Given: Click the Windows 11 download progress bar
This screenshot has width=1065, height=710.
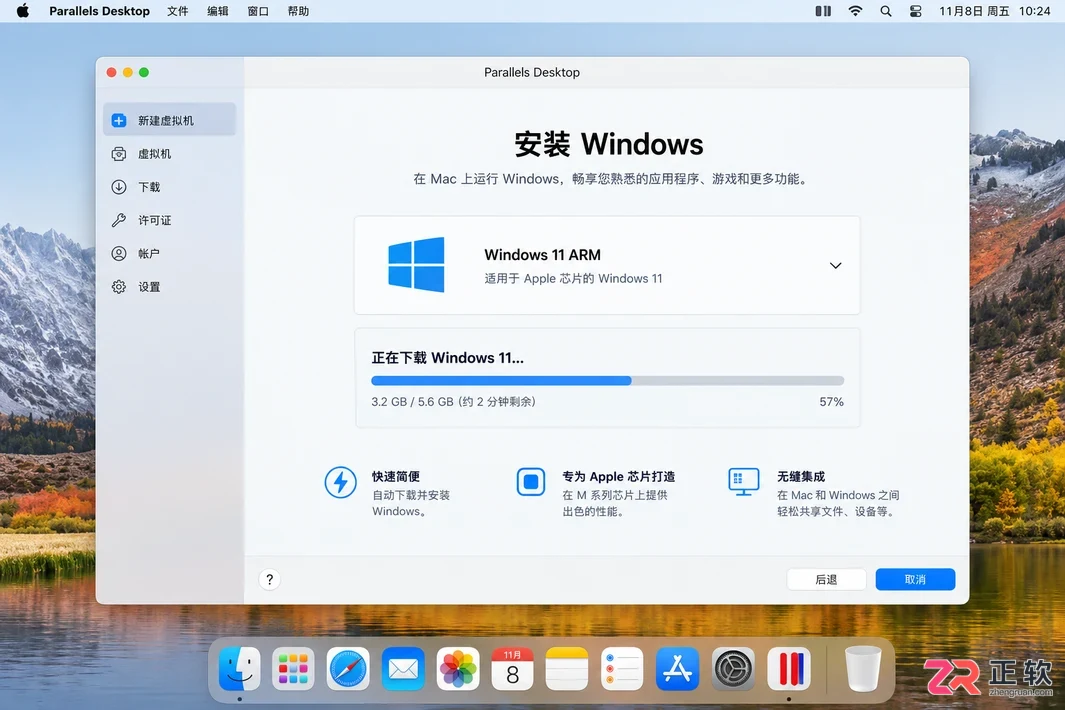Looking at the screenshot, I should click(607, 380).
